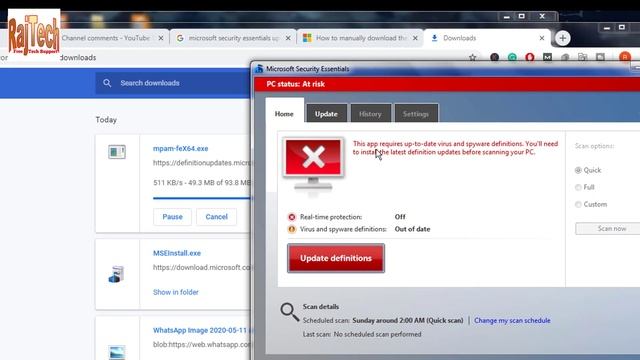Cancel the mpam-feX64.exe download

pyautogui.click(x=216, y=217)
